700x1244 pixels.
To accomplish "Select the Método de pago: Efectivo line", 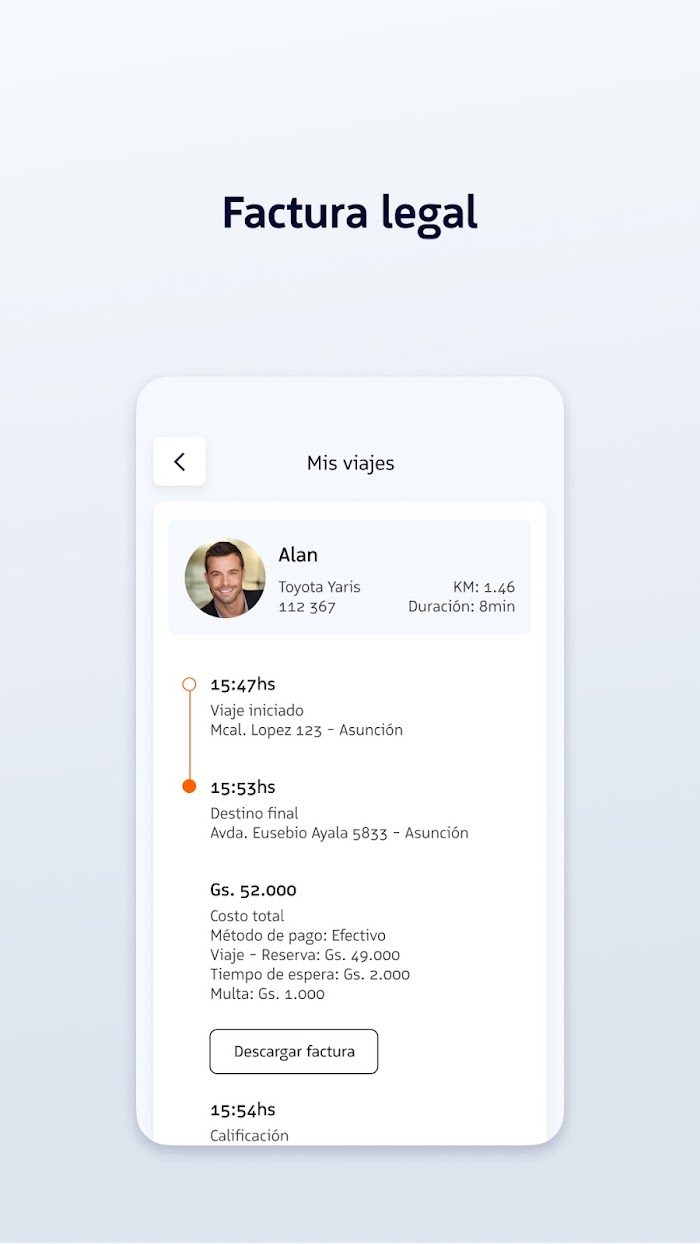I will pyautogui.click(x=298, y=936).
